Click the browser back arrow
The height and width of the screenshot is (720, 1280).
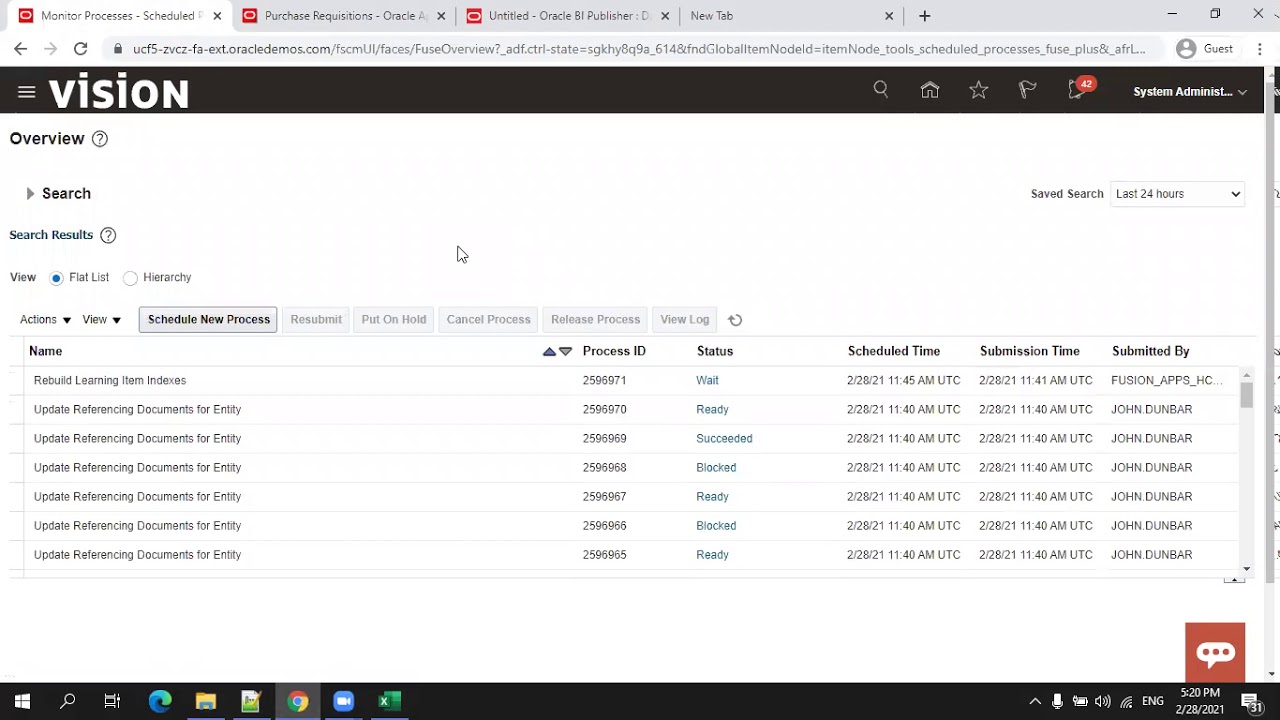click(20, 48)
